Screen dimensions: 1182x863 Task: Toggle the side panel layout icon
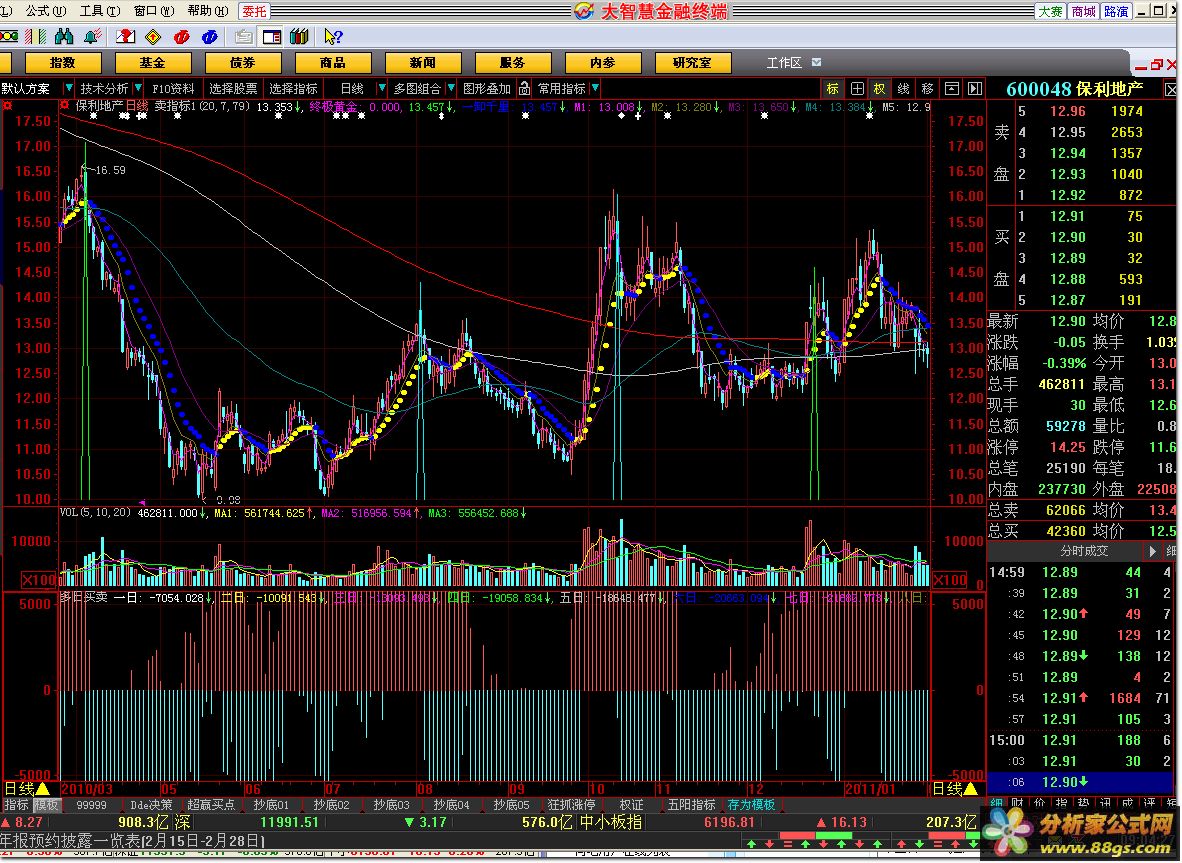(271, 36)
